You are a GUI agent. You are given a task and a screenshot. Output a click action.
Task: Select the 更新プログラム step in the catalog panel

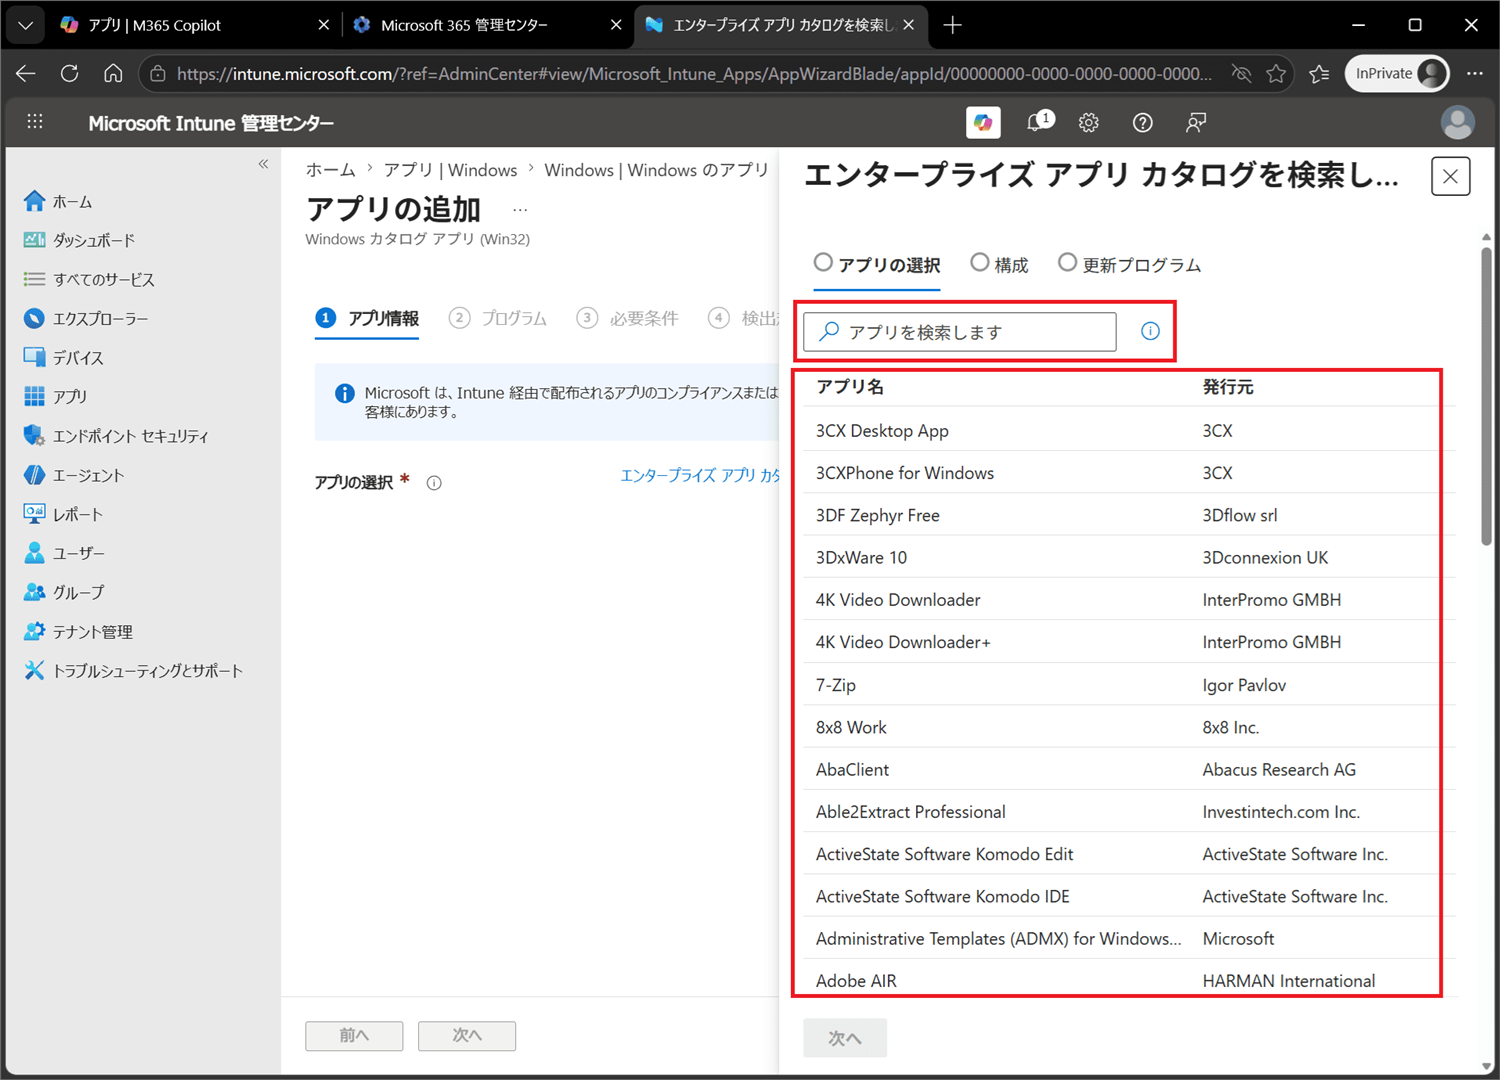(1129, 264)
